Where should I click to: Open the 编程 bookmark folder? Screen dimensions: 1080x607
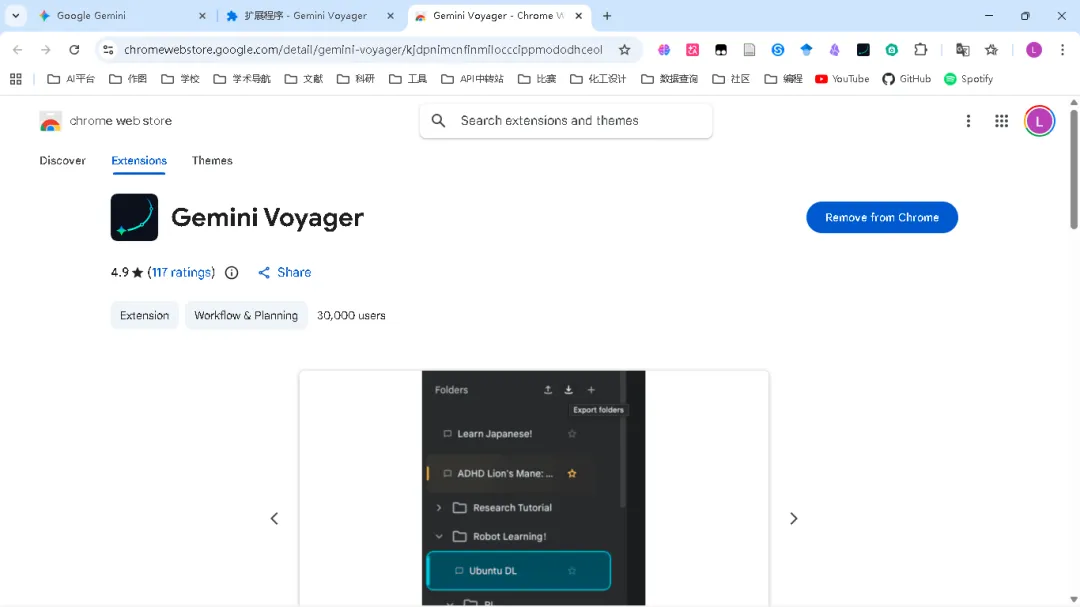[784, 79]
